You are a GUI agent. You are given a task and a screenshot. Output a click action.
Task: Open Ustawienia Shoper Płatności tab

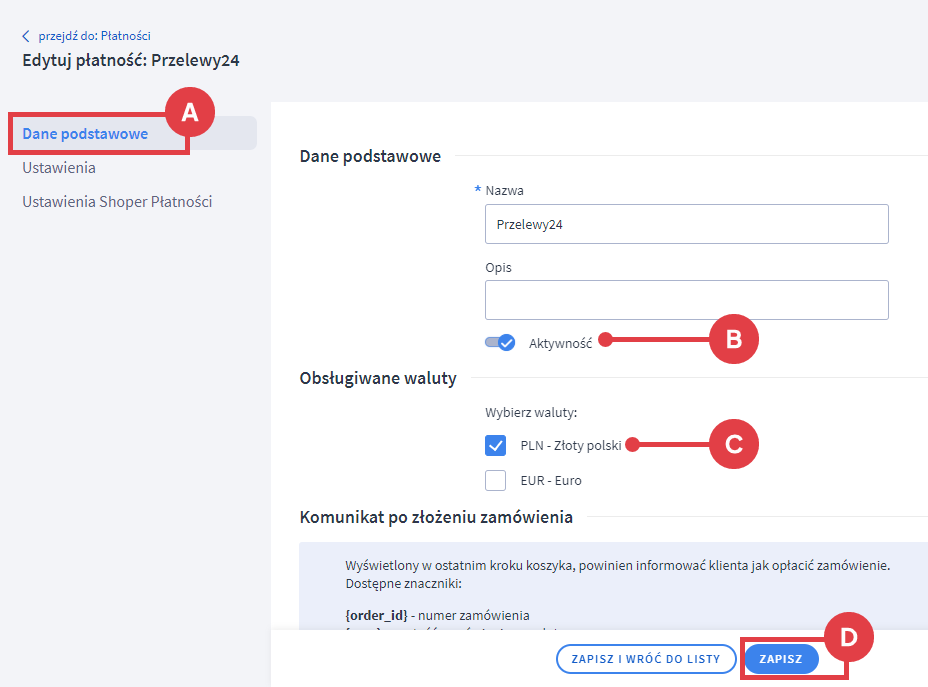pos(117,202)
